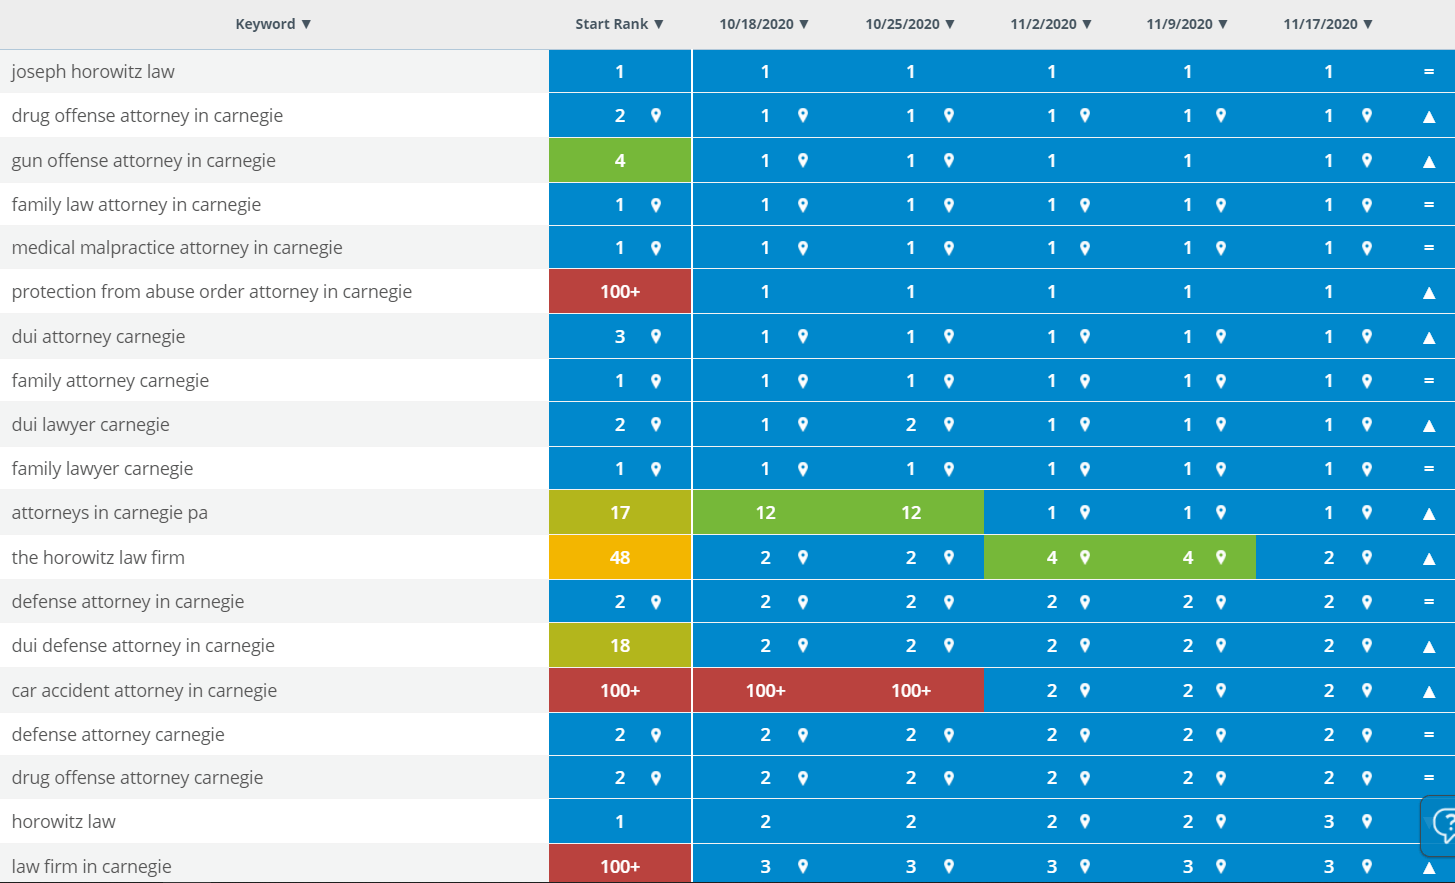This screenshot has width=1455, height=883.
Task: Click map pin in defense attorney in carnegie Start Rank
Action: (x=656, y=601)
